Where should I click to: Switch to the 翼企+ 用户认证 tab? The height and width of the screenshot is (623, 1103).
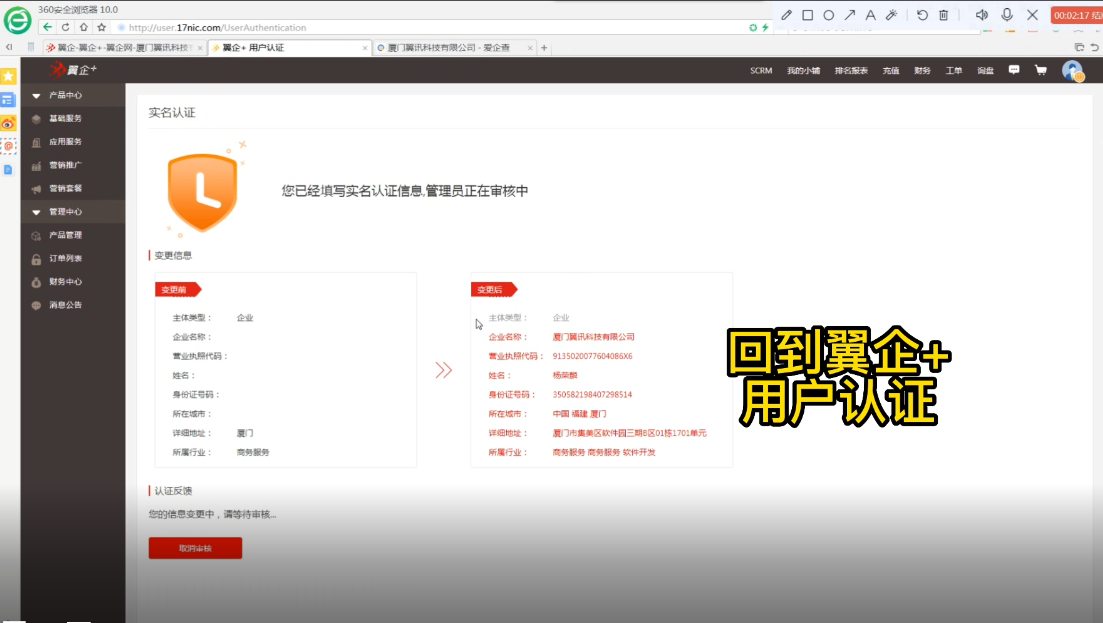pos(289,48)
